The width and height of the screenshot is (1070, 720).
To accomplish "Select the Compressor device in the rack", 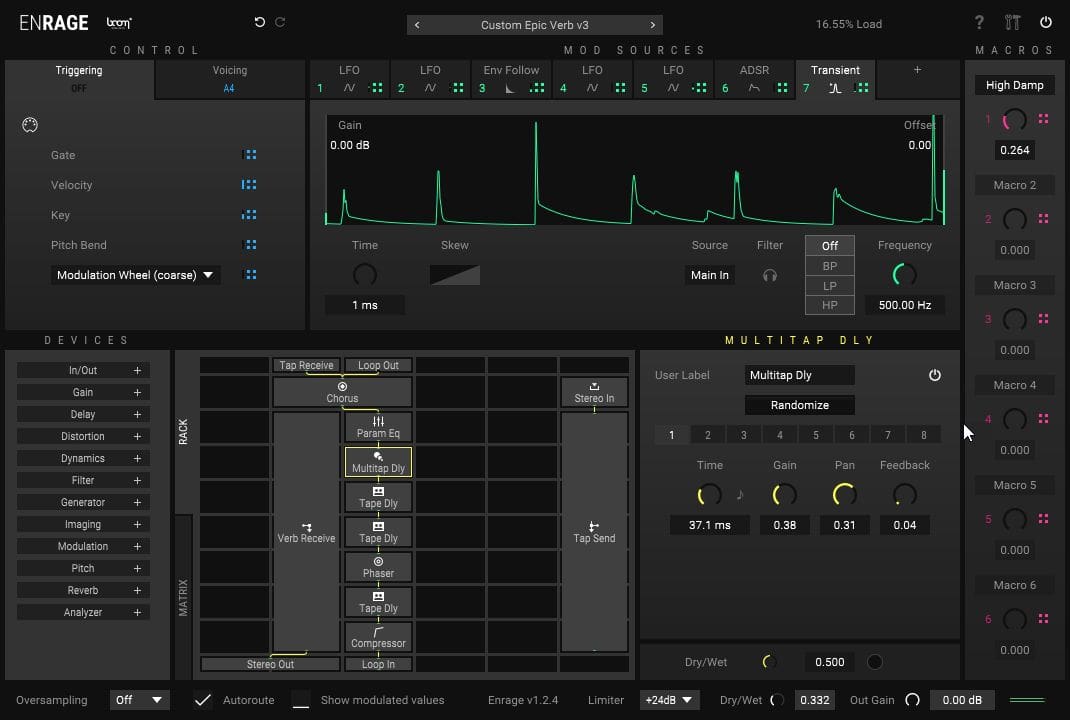I will point(378,637).
